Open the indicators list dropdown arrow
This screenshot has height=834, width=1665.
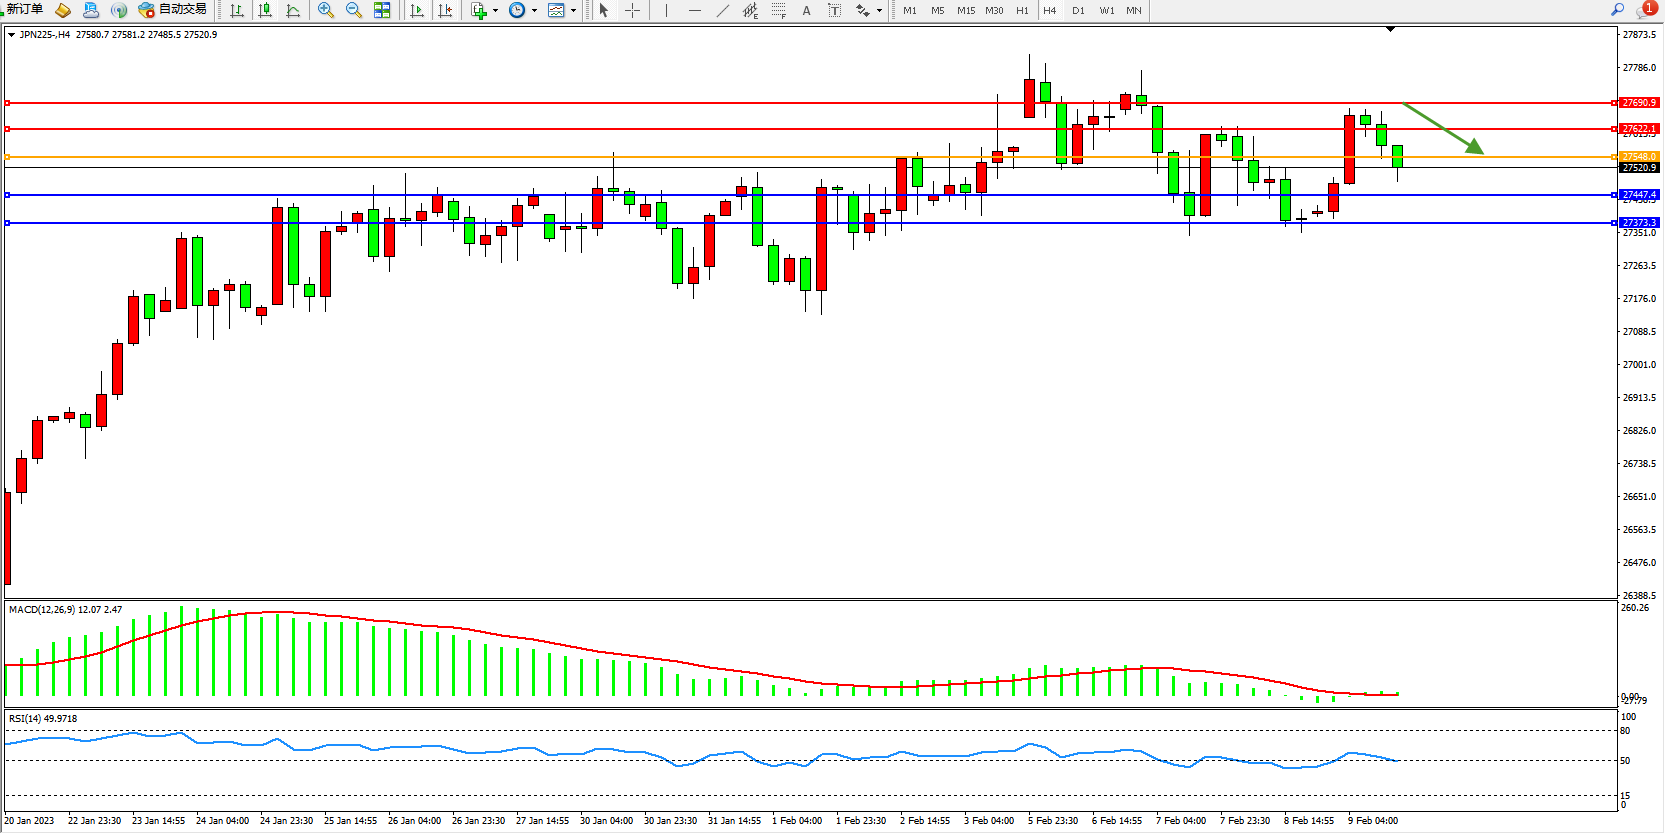pyautogui.click(x=495, y=11)
